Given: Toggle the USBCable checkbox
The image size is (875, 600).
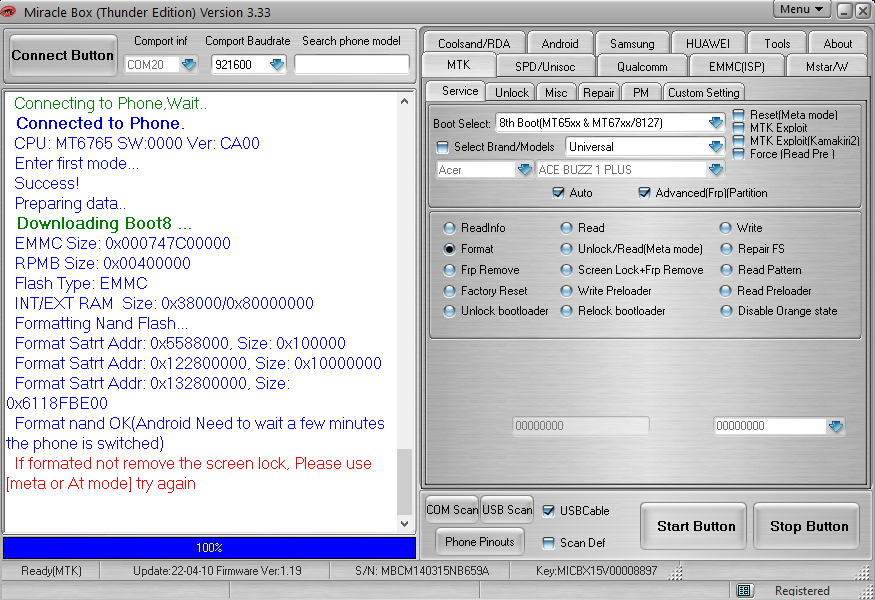Looking at the screenshot, I should coord(549,511).
